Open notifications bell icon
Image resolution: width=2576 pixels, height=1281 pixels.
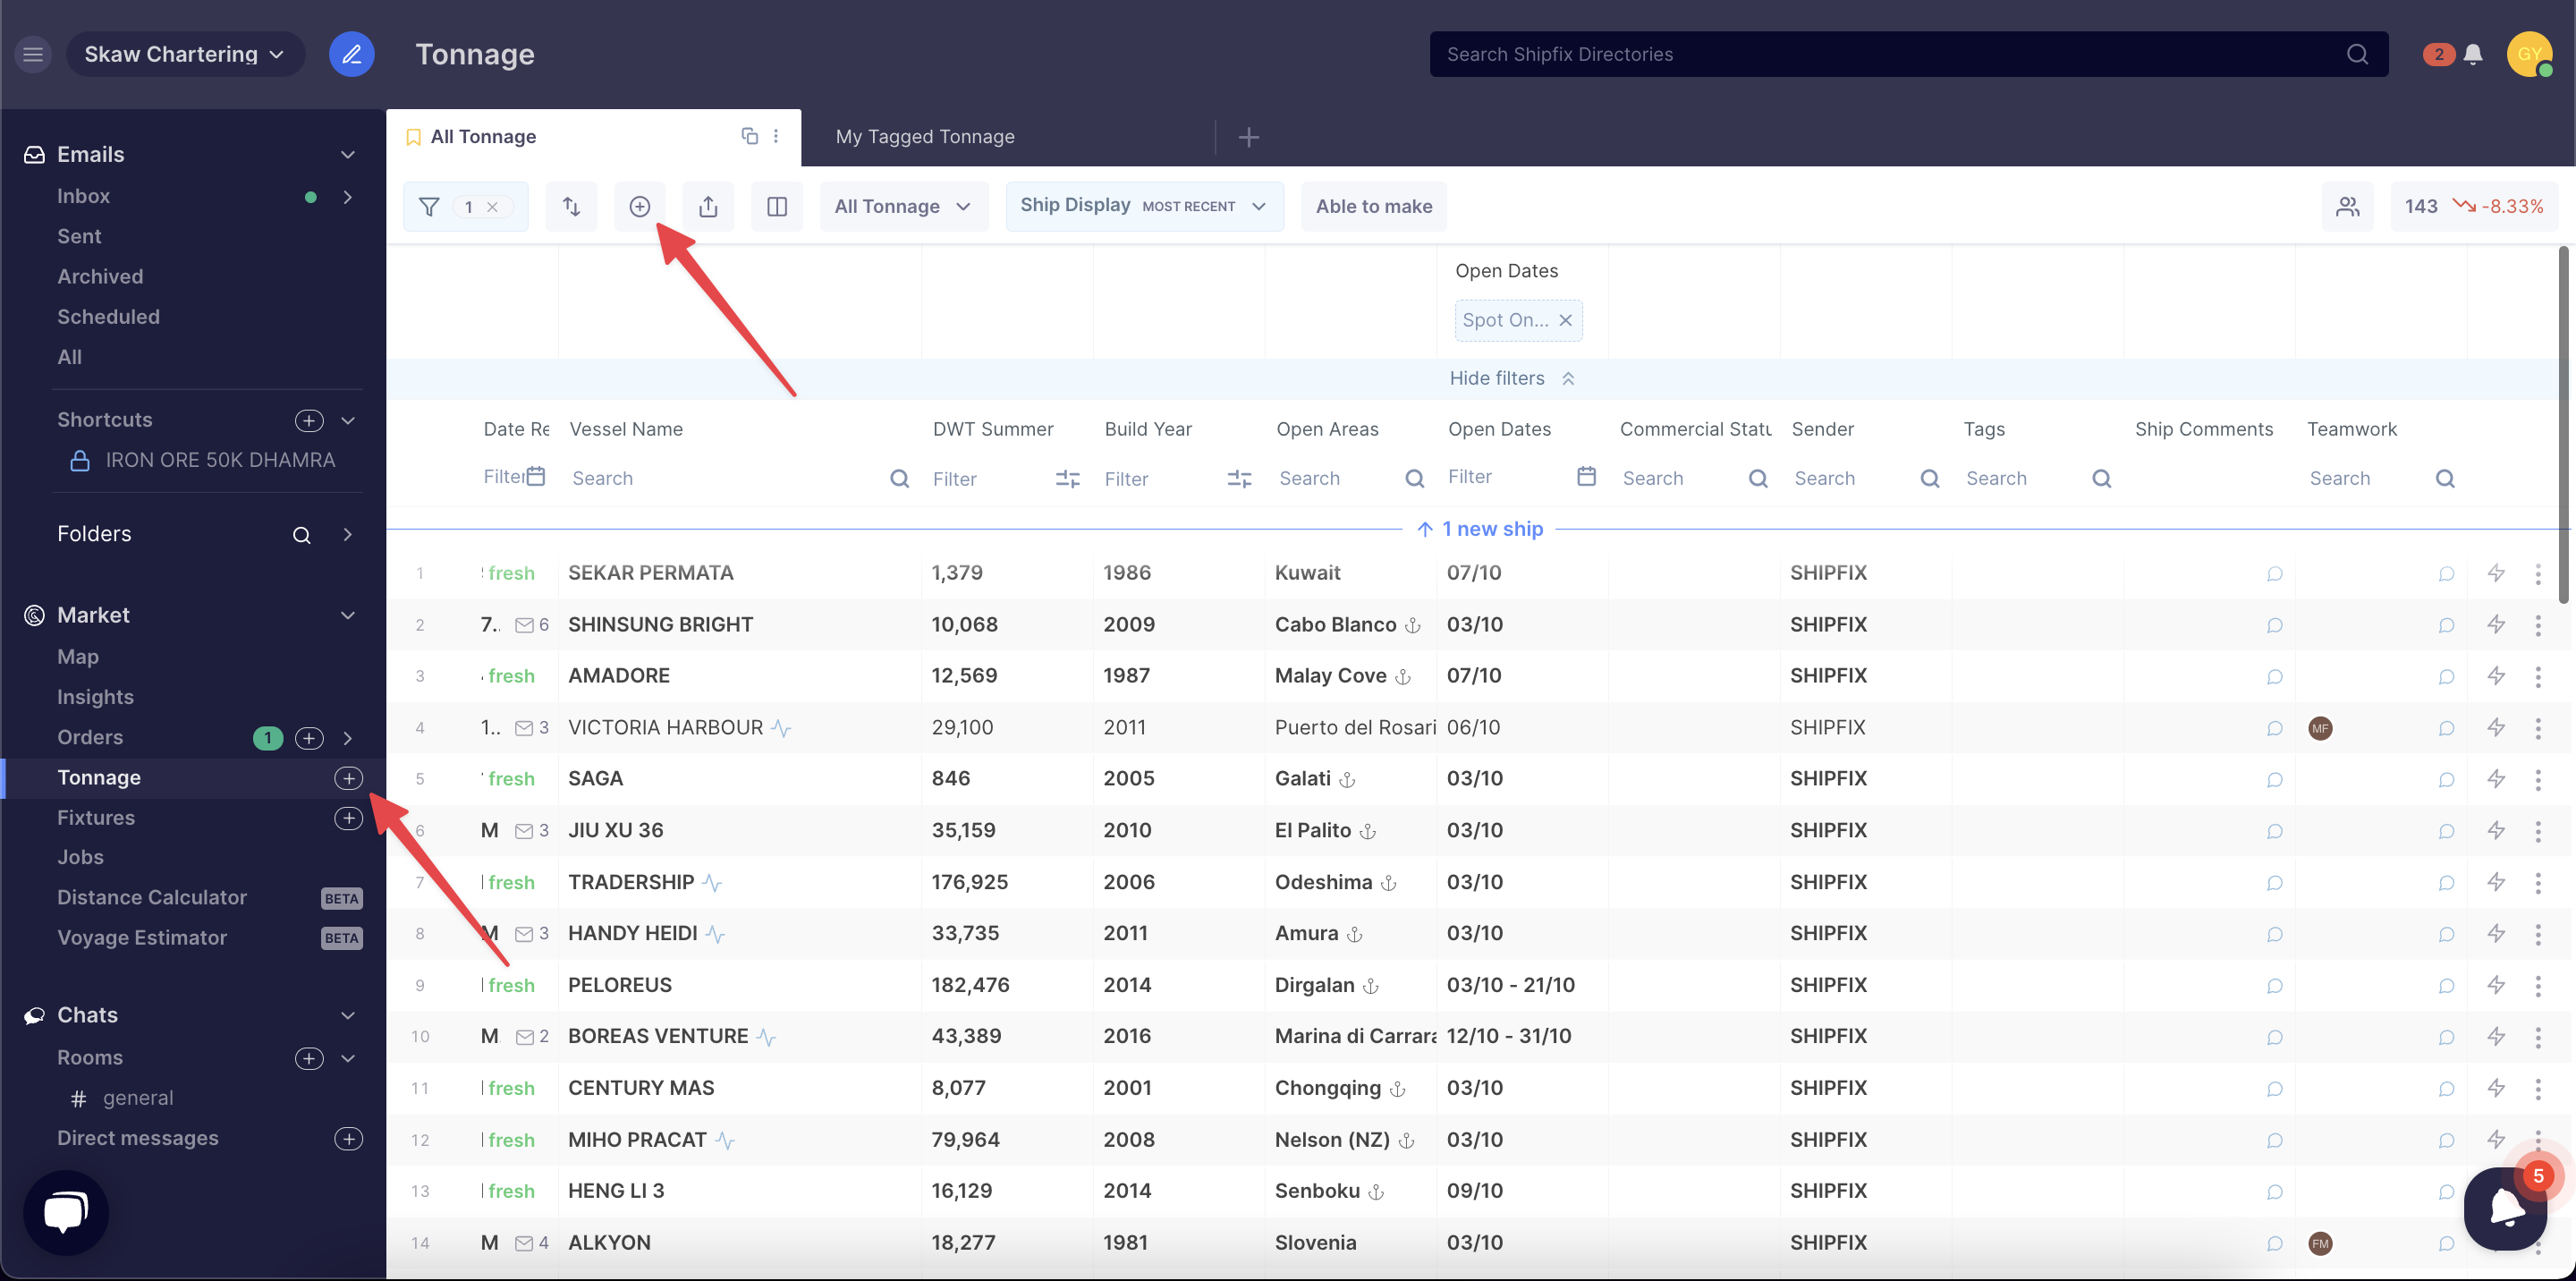2472,54
